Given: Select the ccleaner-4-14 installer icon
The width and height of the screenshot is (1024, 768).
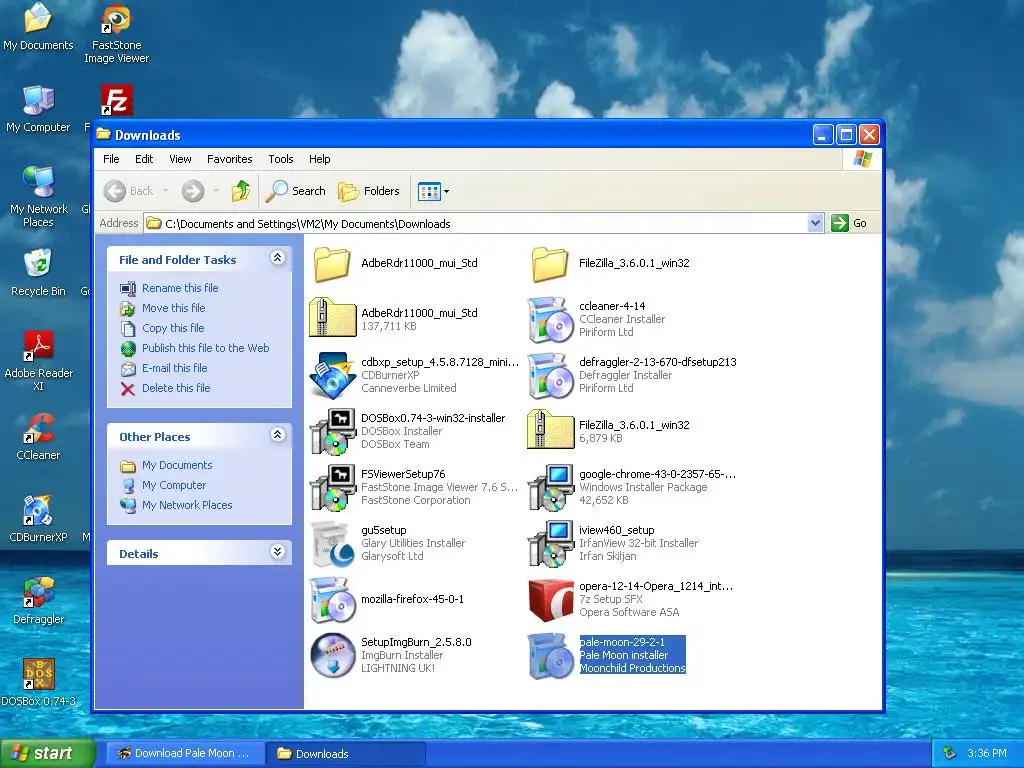Looking at the screenshot, I should [550, 319].
